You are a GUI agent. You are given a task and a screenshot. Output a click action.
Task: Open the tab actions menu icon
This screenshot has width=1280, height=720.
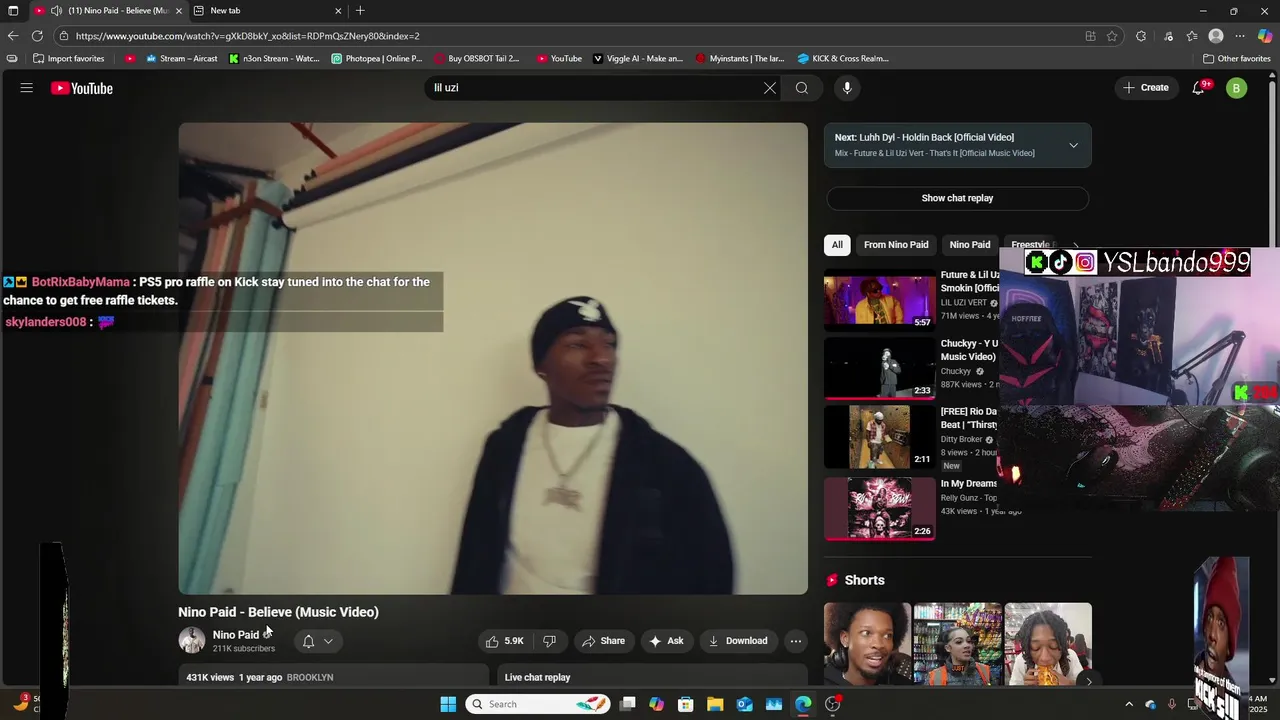click(13, 11)
